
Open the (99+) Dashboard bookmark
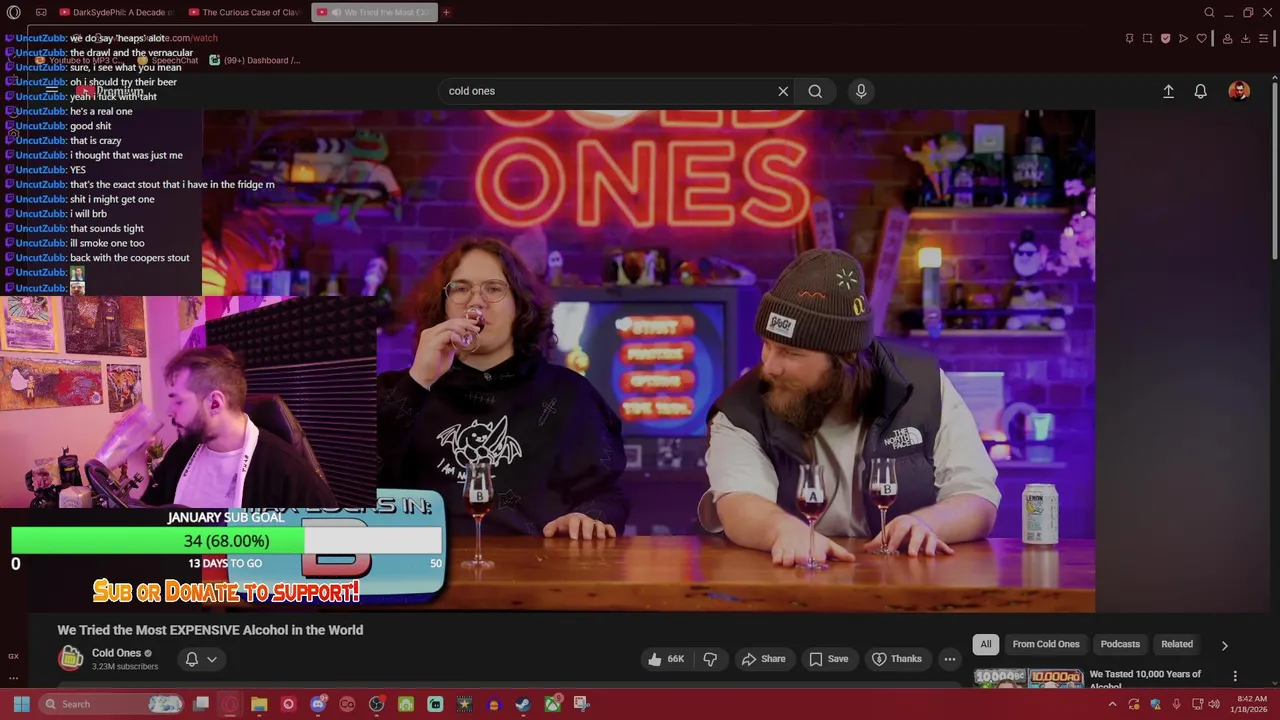[255, 60]
